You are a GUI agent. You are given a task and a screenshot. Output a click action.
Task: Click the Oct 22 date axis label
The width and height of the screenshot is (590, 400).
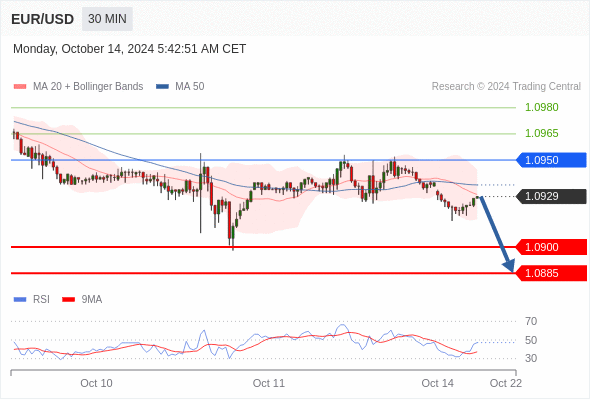click(506, 383)
